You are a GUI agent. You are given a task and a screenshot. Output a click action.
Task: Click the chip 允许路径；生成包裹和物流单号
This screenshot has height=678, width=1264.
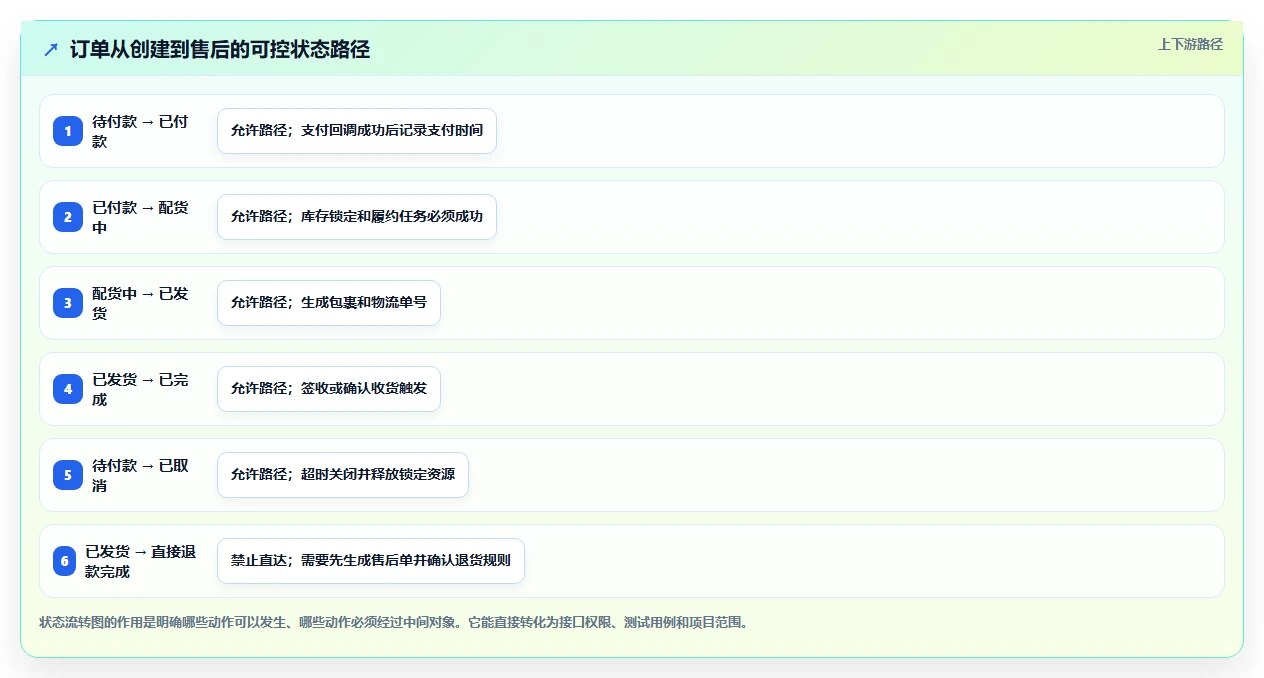tap(329, 303)
